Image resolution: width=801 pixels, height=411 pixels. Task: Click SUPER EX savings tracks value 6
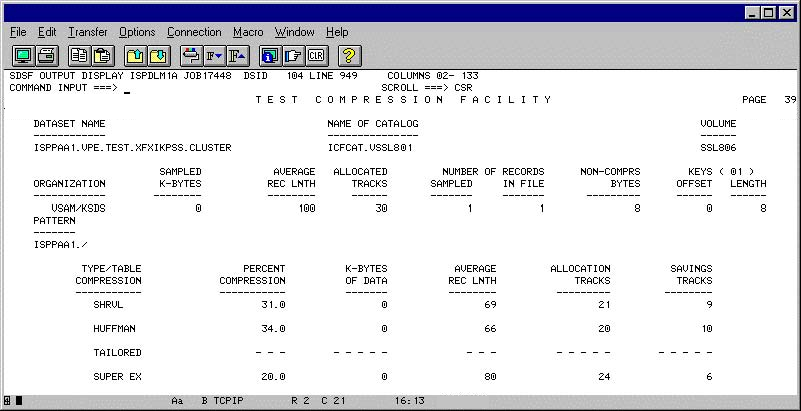pos(709,377)
